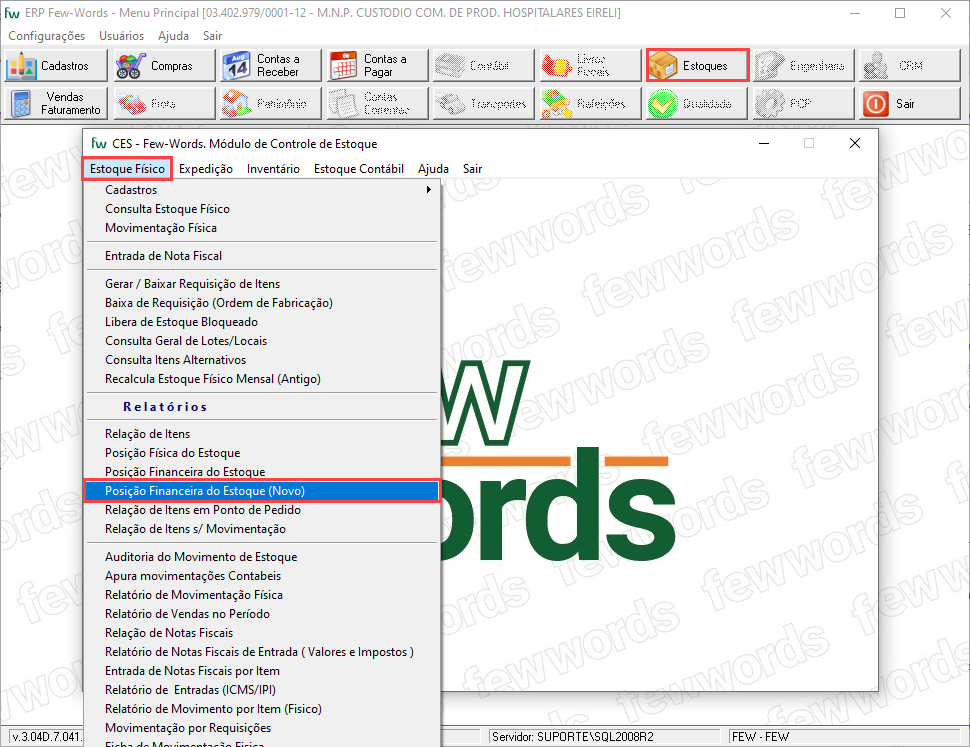Click the CRM module button
Screen dimensions: 970x747
[x=910, y=66]
